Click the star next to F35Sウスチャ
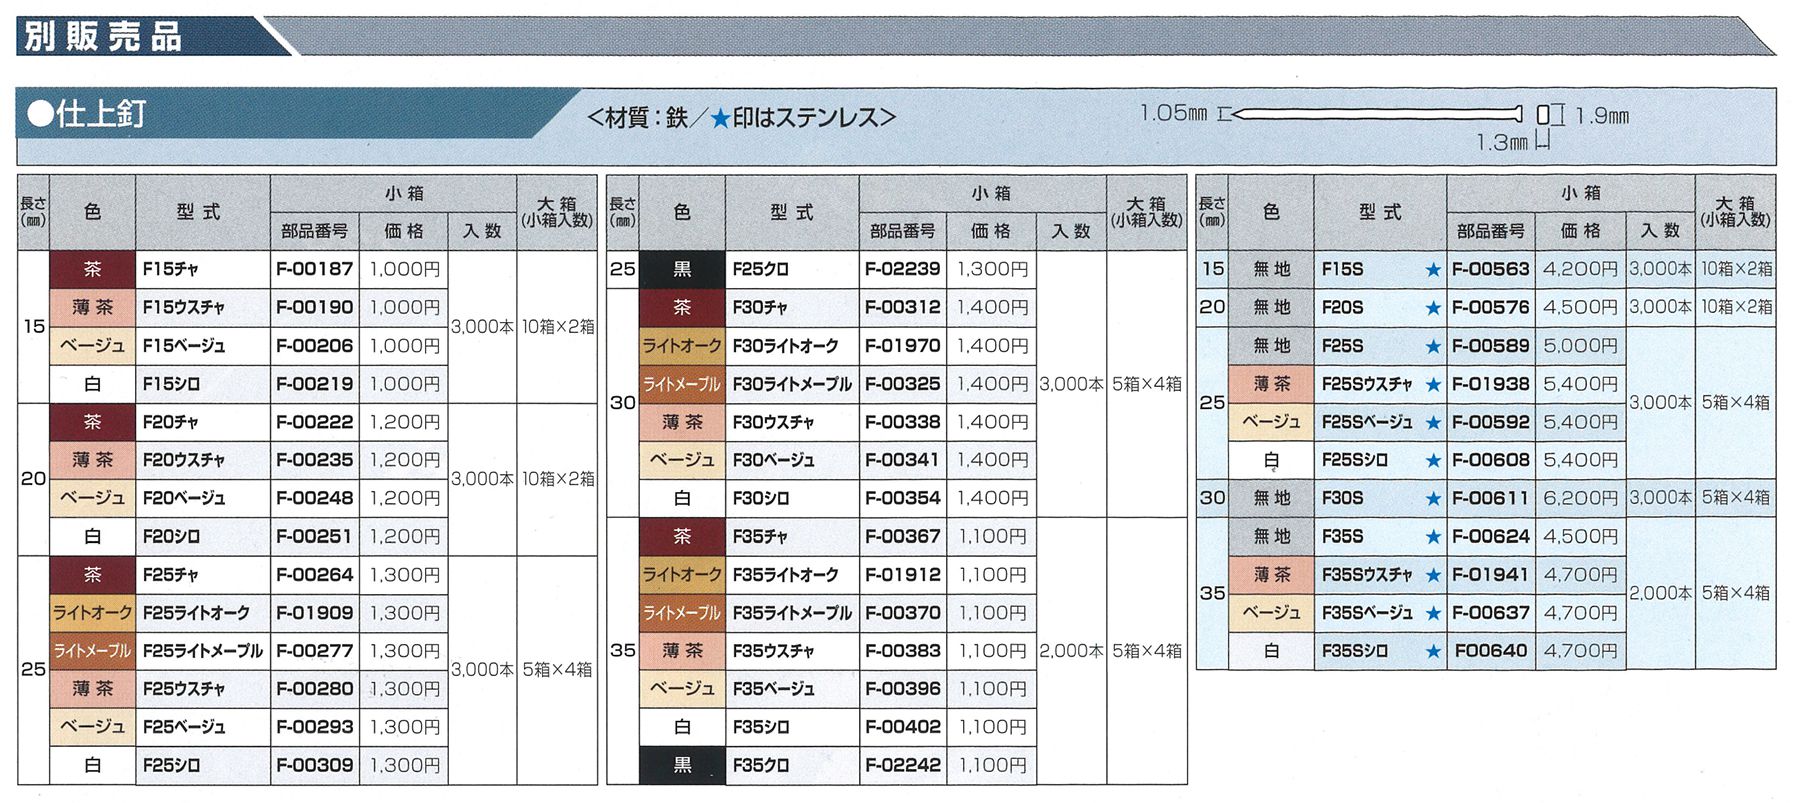This screenshot has width=1800, height=803. [x=1433, y=575]
